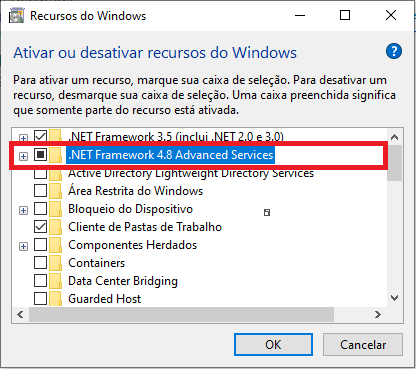Click the folder icon of Área Restrita do Windows
The image size is (416, 369).
pyautogui.click(x=55, y=191)
